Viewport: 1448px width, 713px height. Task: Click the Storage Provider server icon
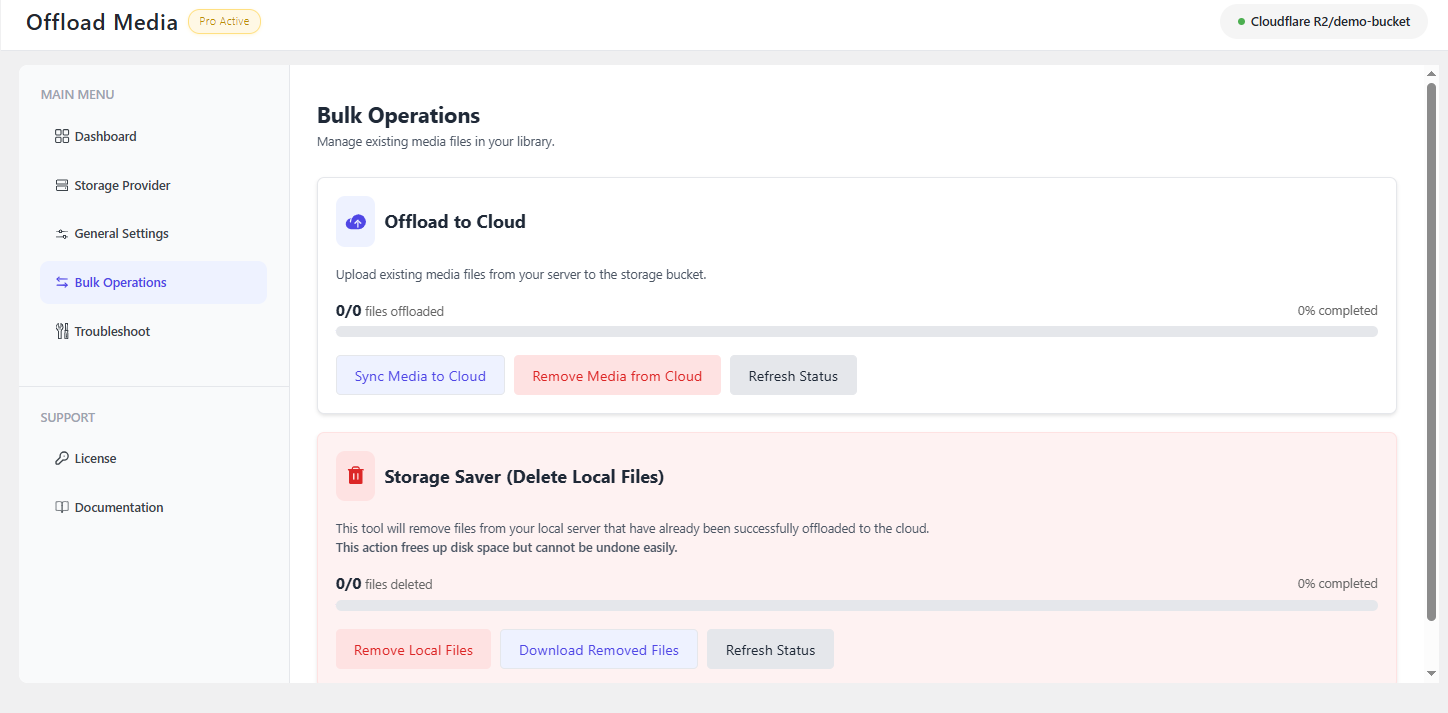click(x=62, y=185)
